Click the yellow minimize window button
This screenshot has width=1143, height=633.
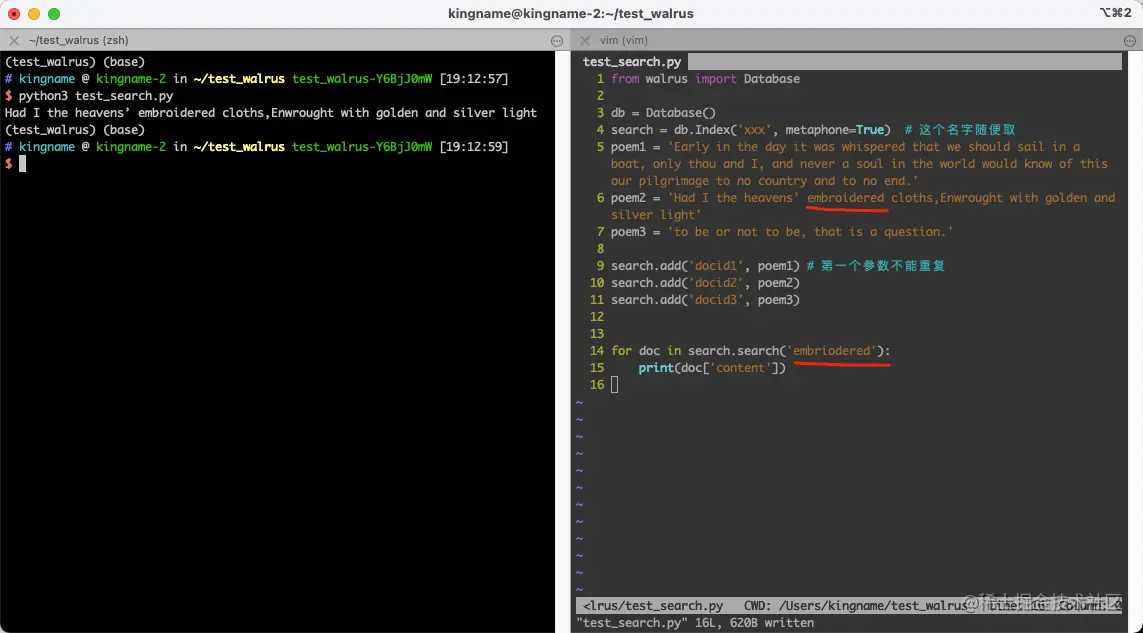click(34, 14)
